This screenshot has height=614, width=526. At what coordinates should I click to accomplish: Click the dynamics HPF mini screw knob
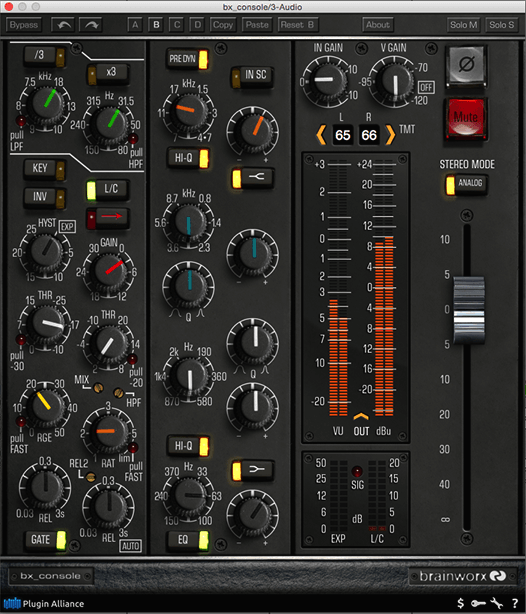[118, 392]
